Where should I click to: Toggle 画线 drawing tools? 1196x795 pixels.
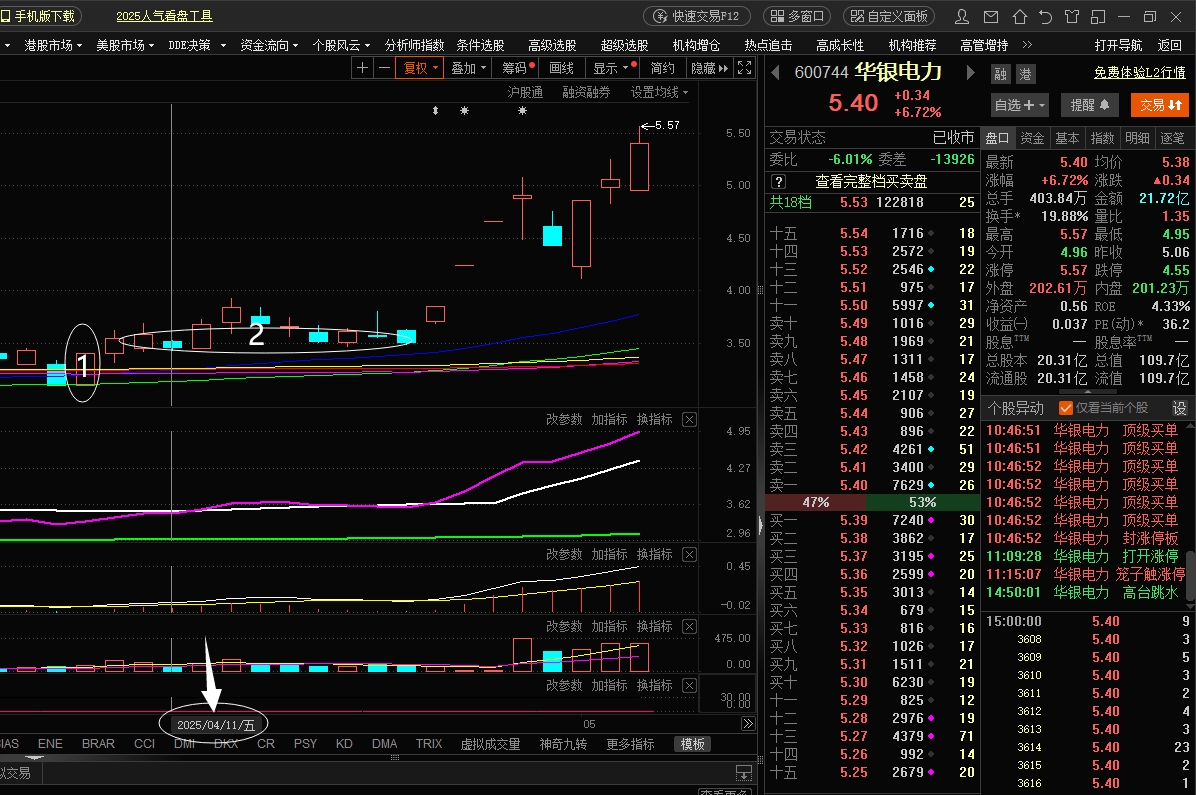561,68
